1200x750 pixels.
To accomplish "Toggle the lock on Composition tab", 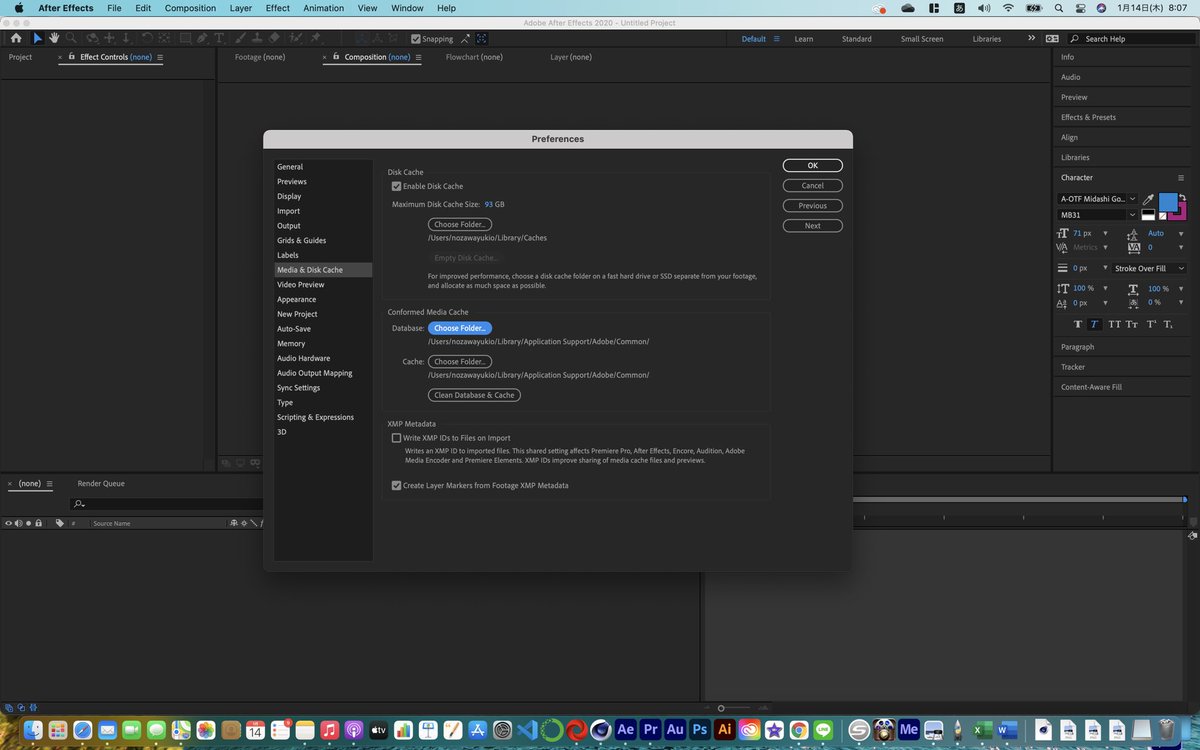I will tap(337, 57).
